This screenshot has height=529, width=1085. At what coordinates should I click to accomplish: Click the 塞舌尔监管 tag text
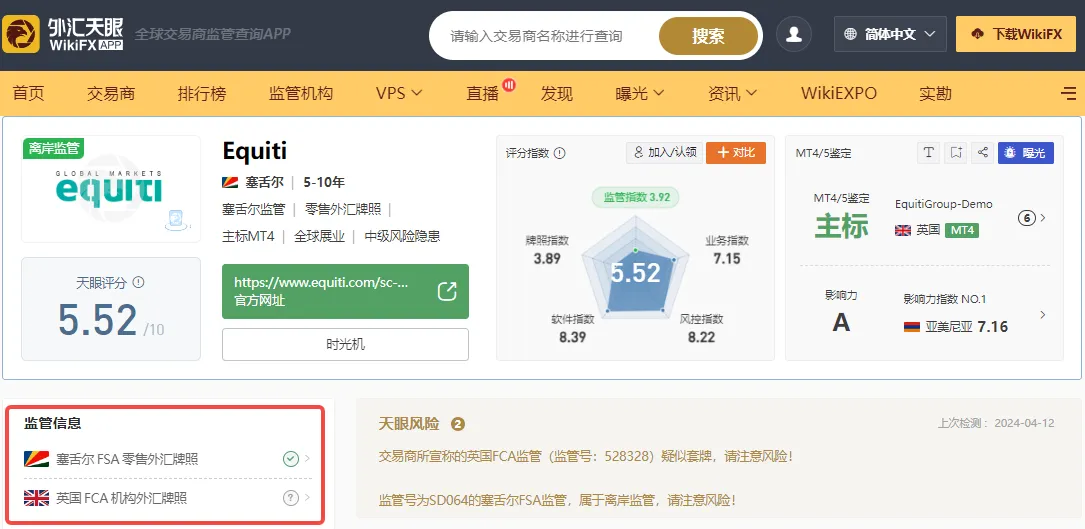pos(253,209)
